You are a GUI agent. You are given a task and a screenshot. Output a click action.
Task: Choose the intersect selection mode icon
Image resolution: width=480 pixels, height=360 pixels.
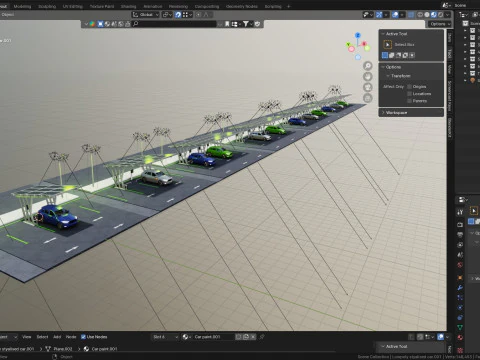412,55
